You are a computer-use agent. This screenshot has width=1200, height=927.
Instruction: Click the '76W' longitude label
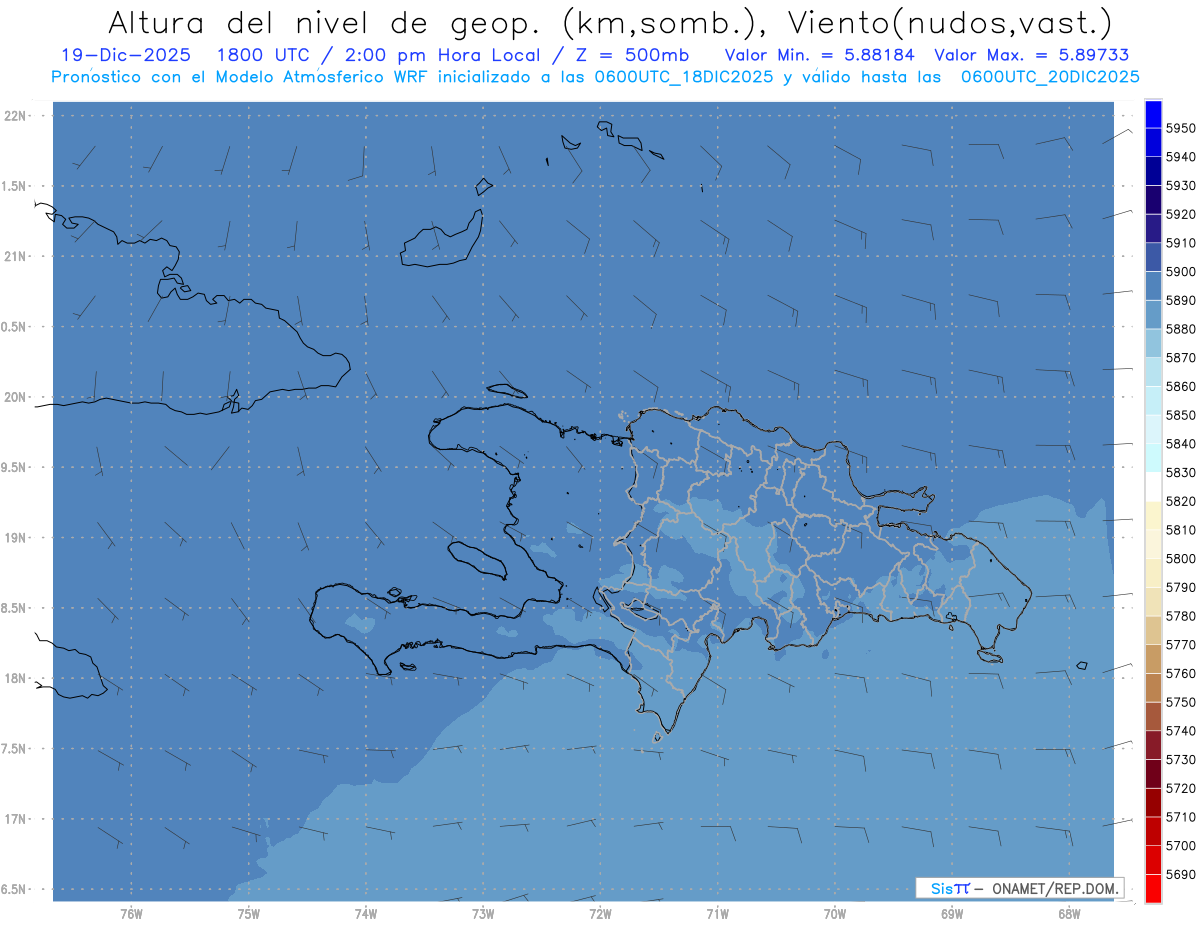click(131, 913)
